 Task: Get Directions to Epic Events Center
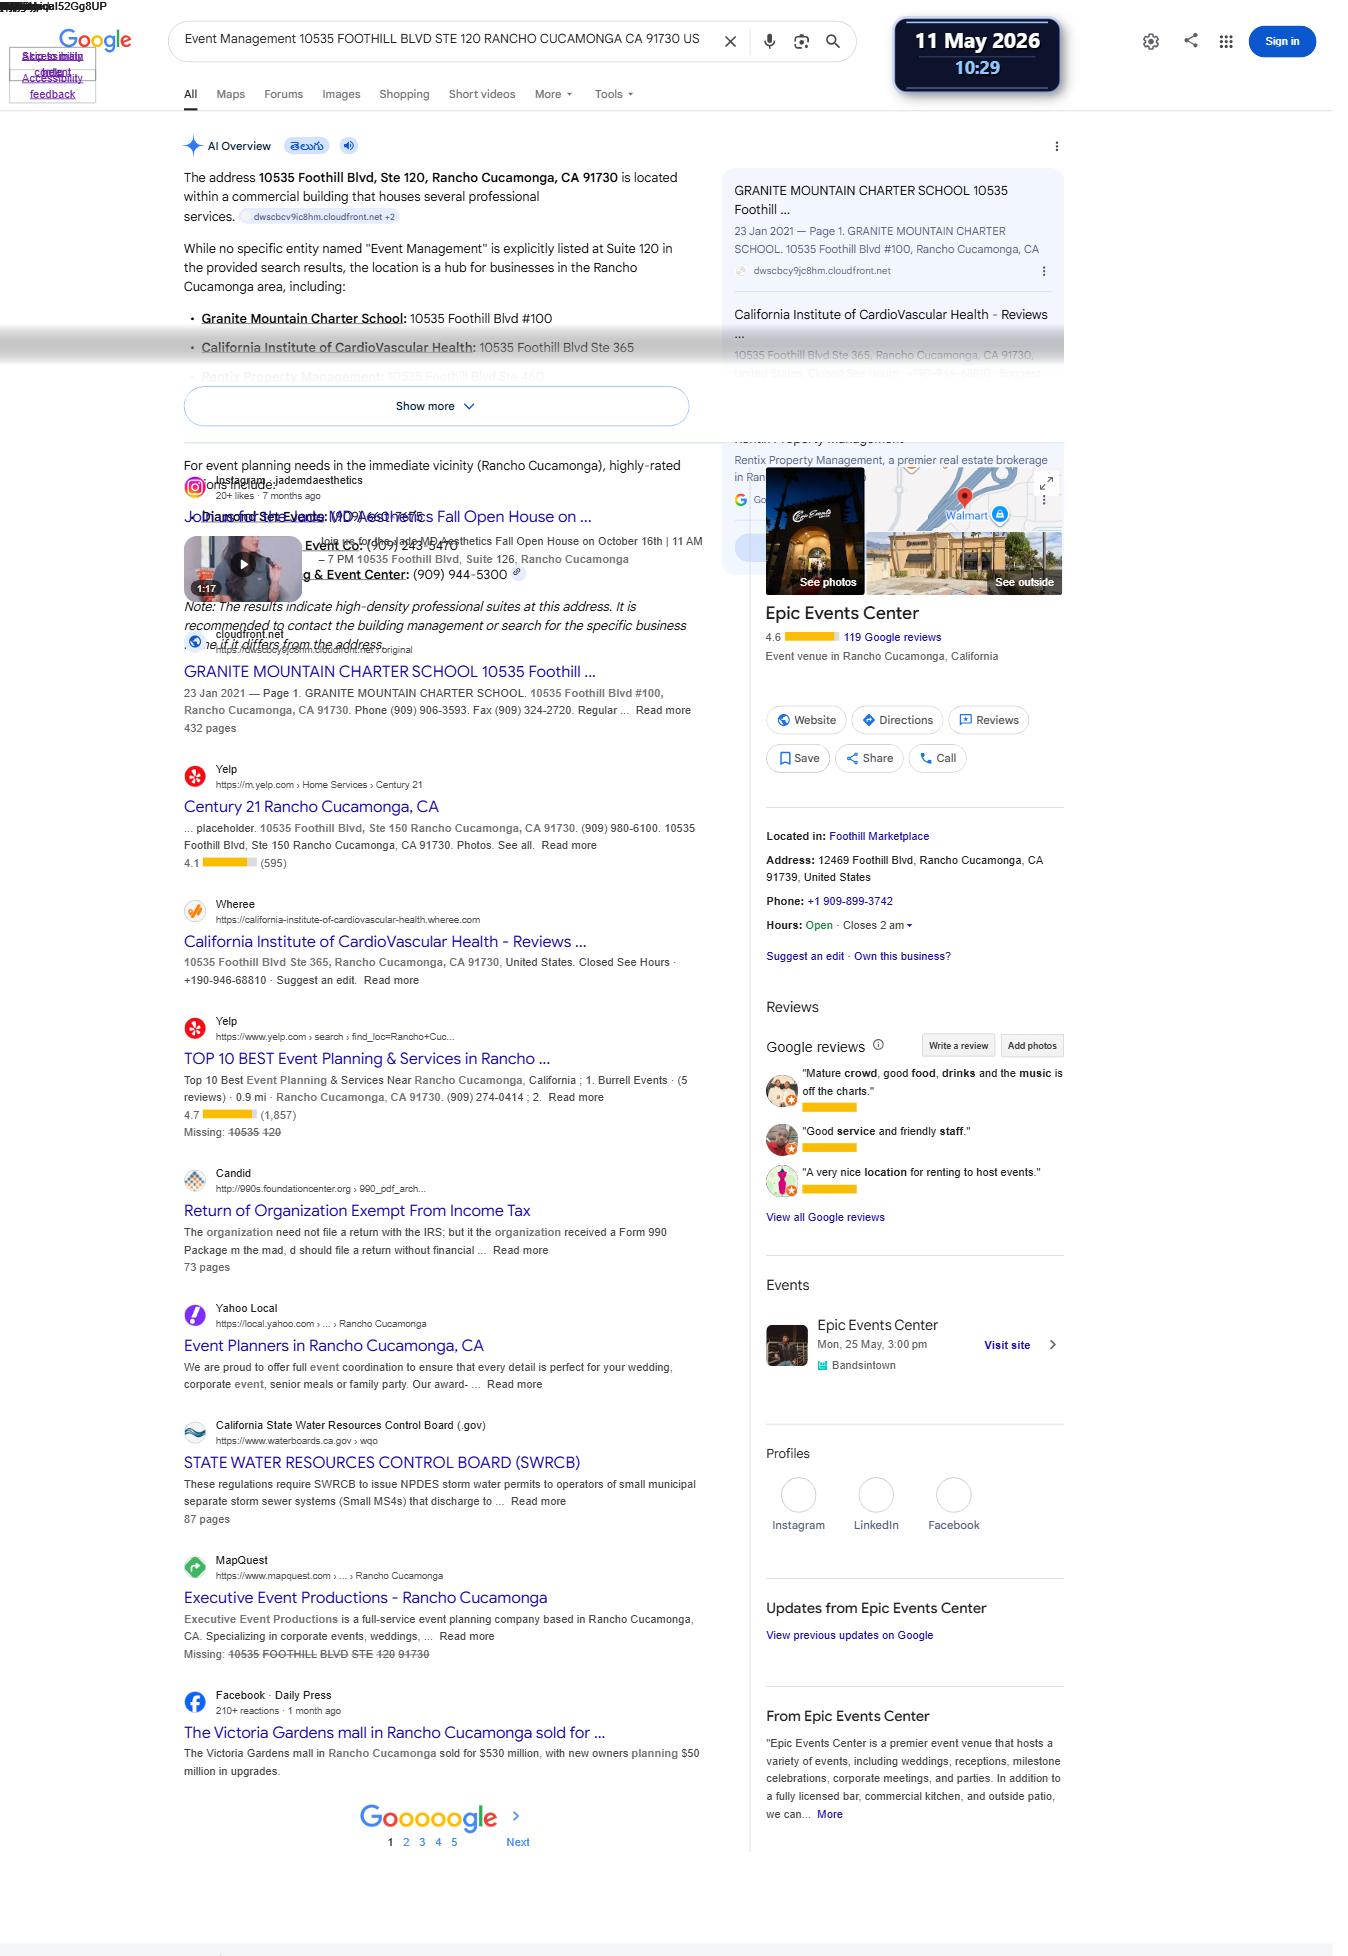897,720
